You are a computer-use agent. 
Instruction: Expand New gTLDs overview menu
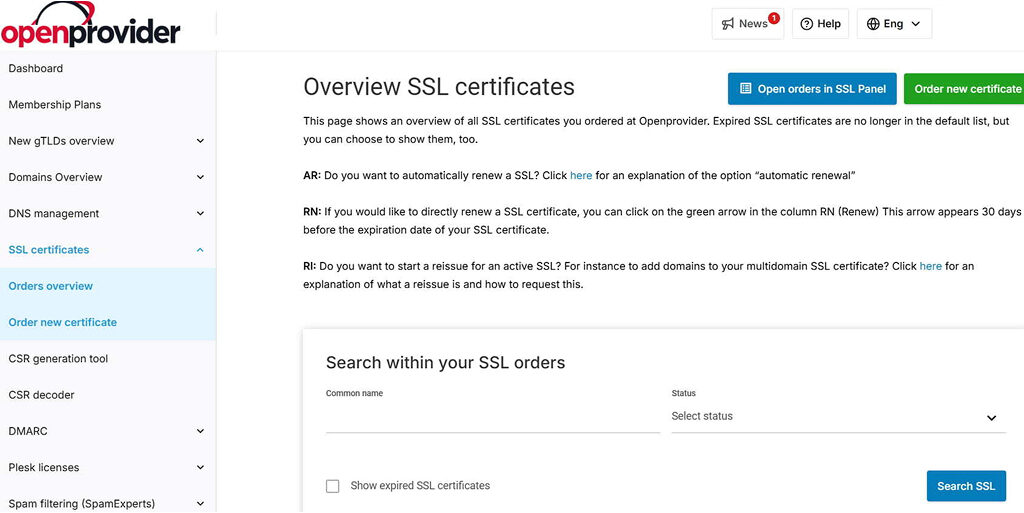[x=200, y=141]
